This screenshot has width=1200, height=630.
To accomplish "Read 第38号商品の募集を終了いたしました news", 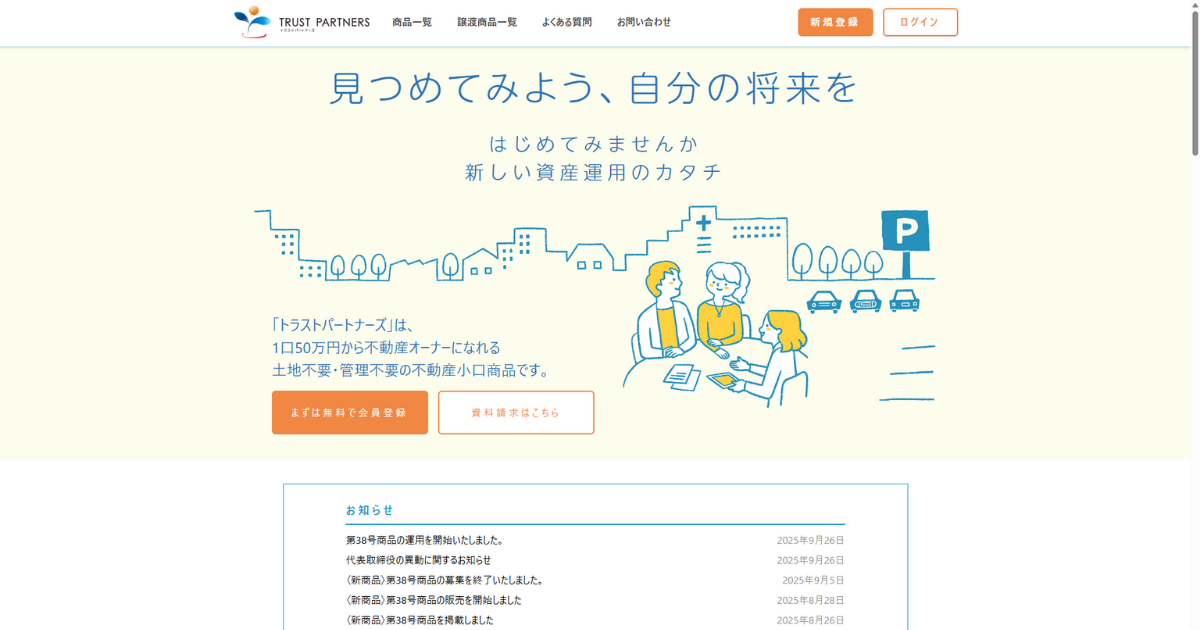I will tap(444, 580).
